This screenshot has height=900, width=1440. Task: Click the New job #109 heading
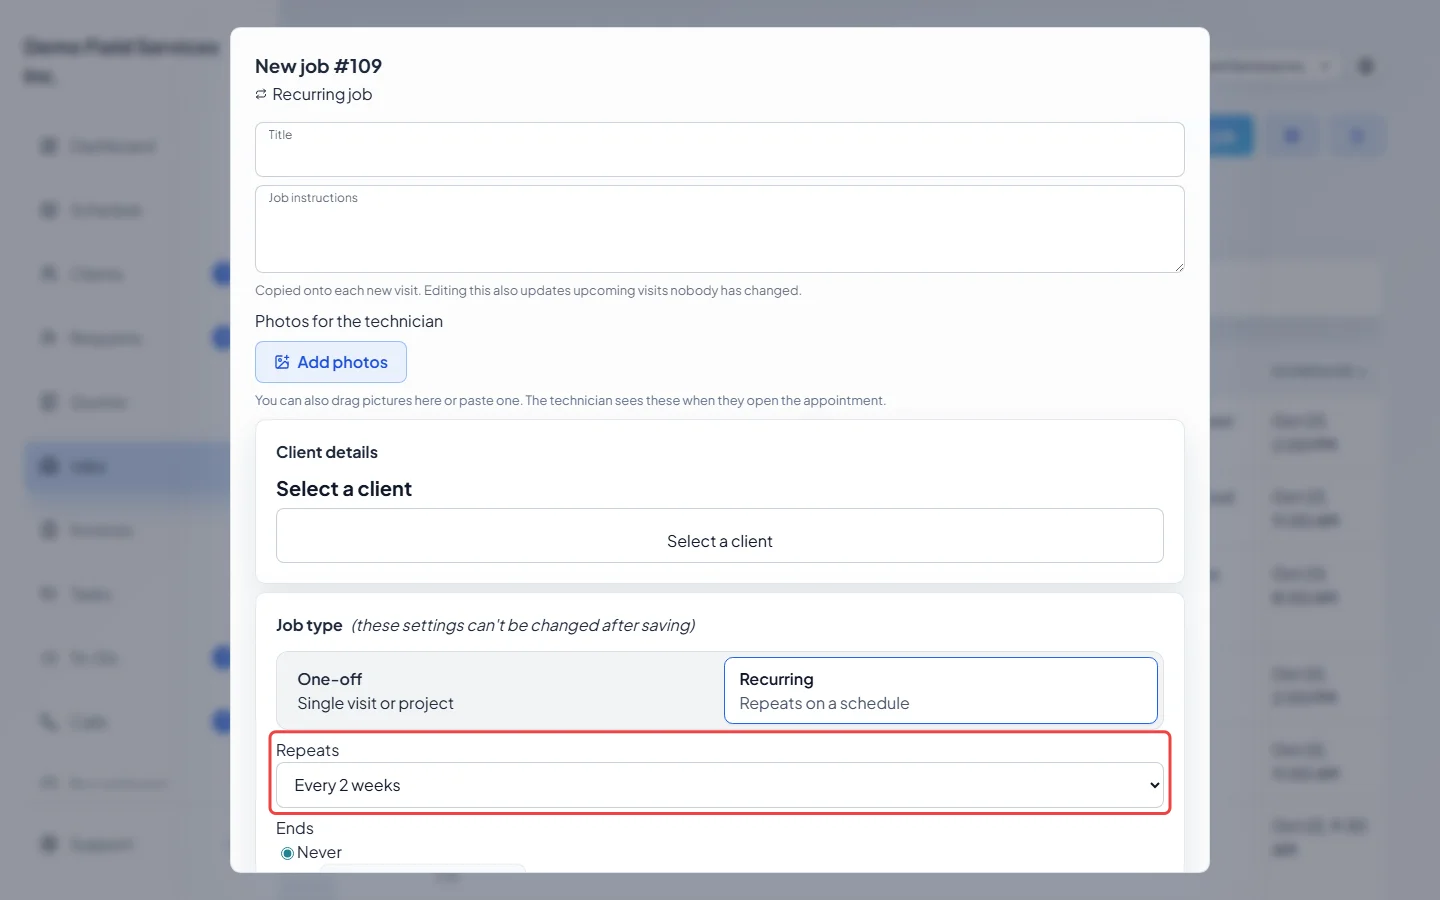click(318, 66)
